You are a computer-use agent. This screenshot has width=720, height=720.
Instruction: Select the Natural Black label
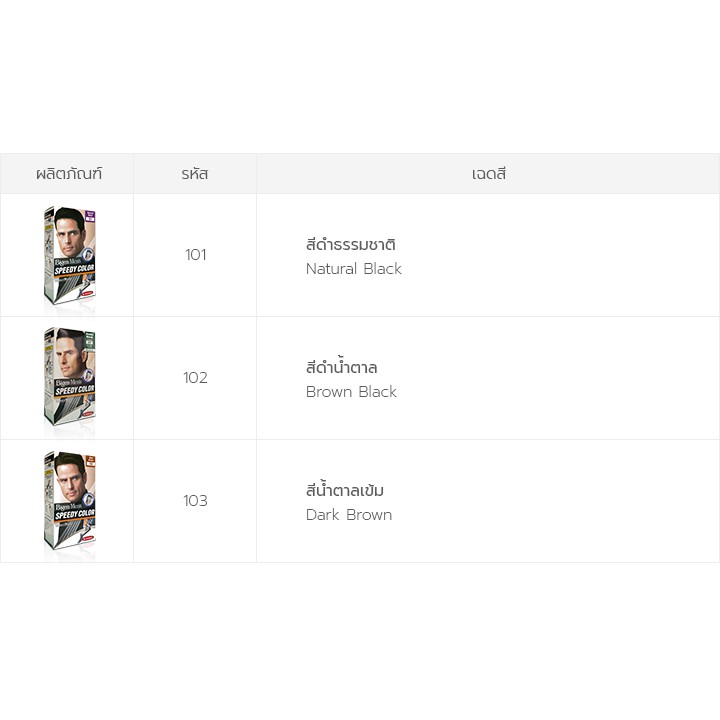click(354, 269)
